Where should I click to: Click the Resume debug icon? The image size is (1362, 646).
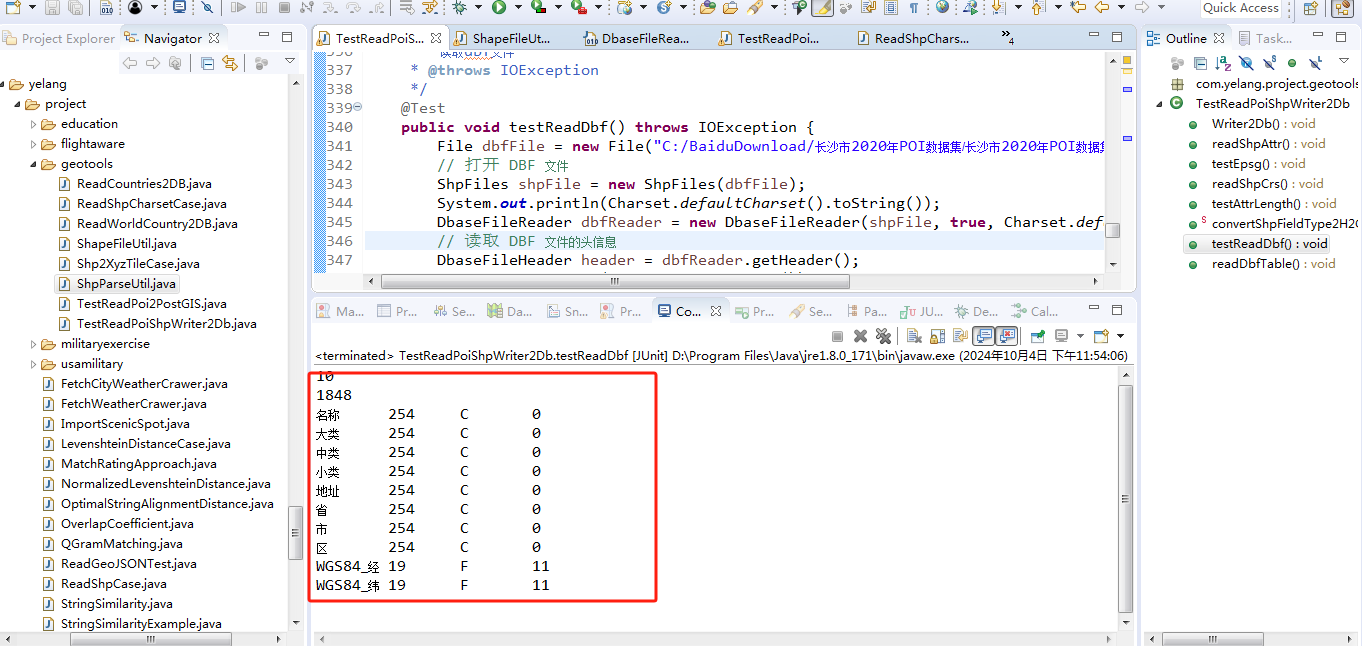pyautogui.click(x=239, y=7)
